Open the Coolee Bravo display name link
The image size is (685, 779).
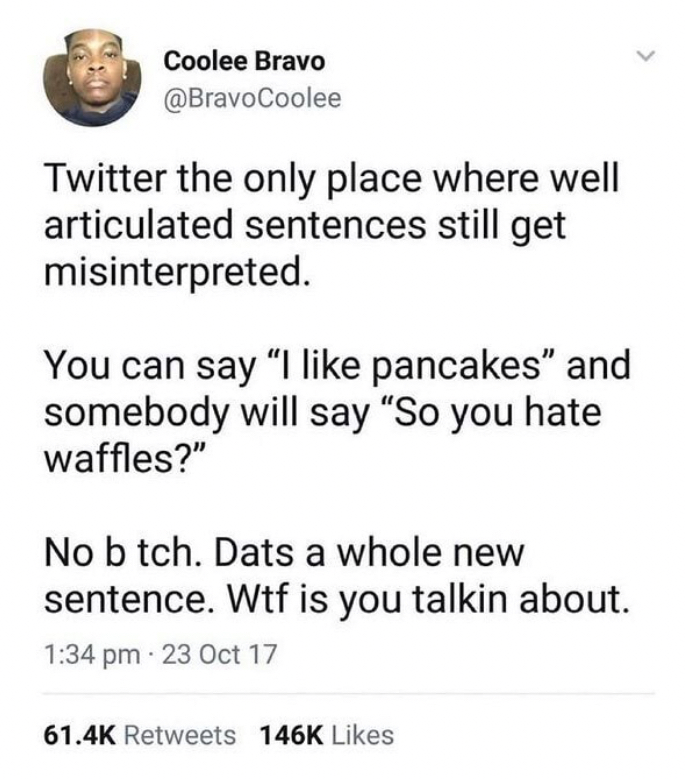(244, 60)
